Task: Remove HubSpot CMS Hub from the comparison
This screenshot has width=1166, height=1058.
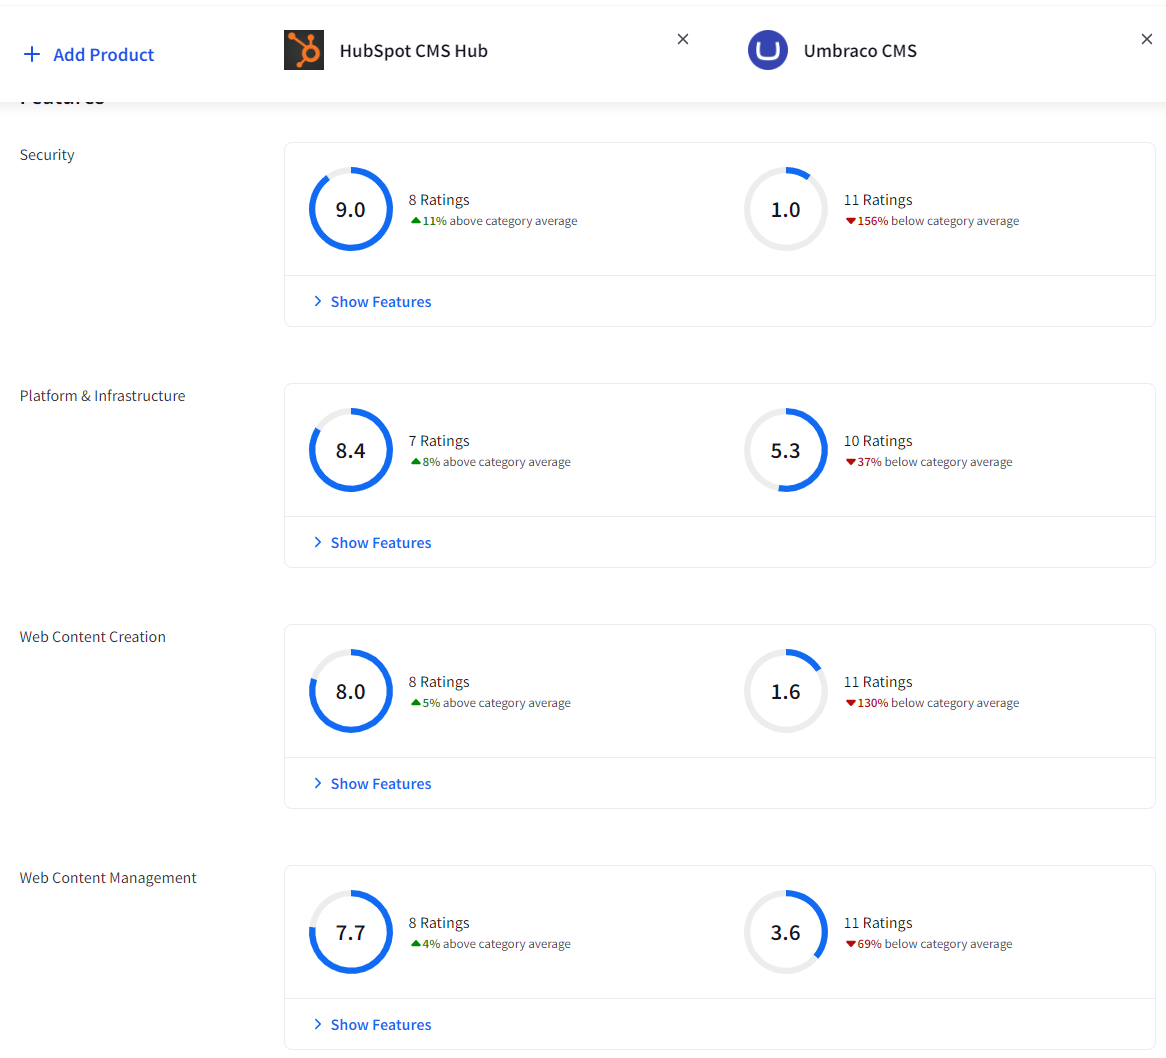Action: pyautogui.click(x=682, y=39)
